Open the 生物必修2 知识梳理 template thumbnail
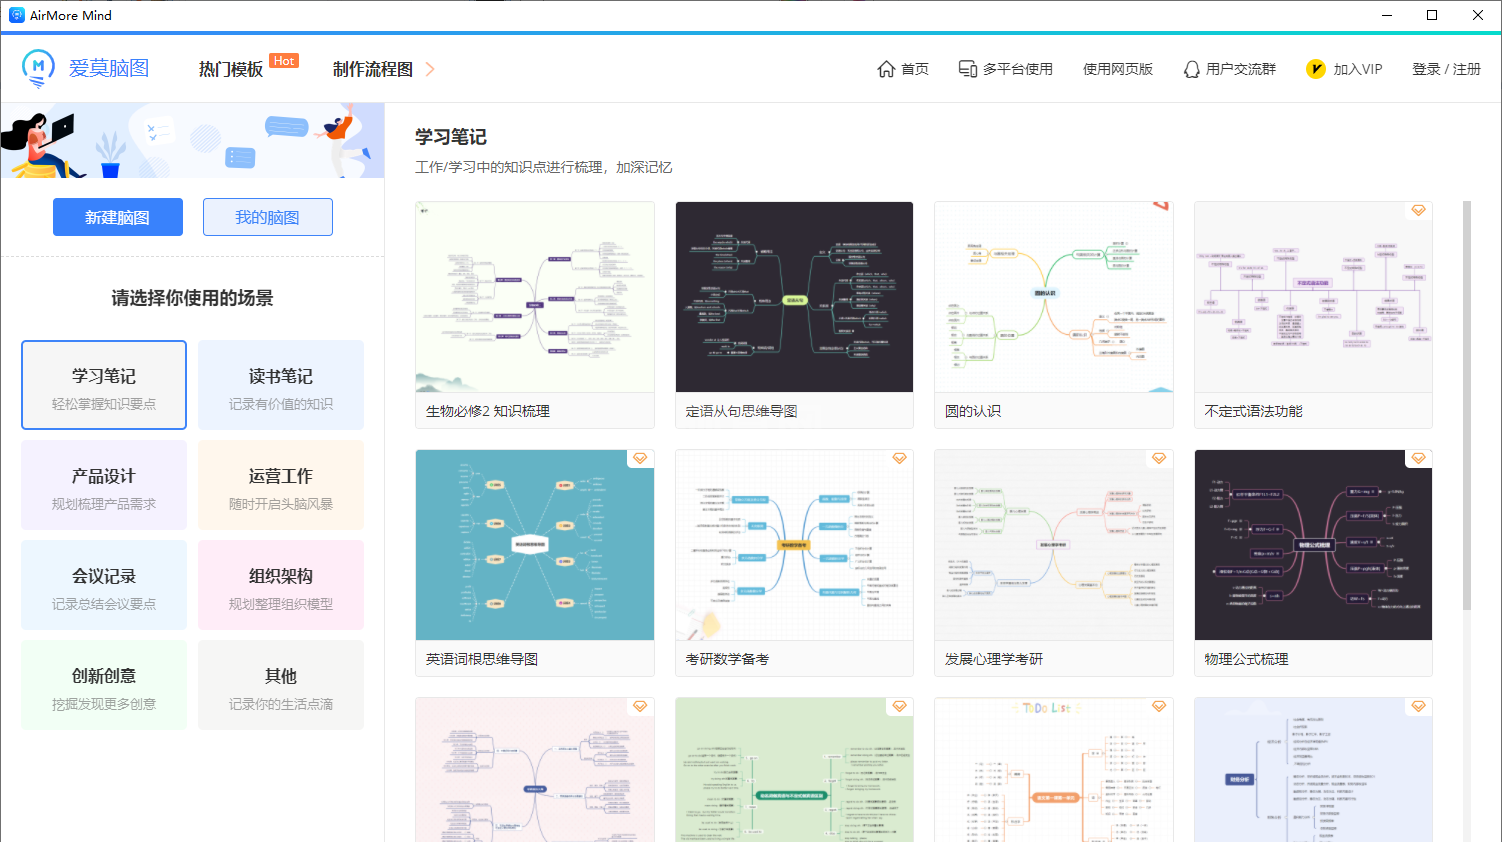1502x842 pixels. click(535, 297)
